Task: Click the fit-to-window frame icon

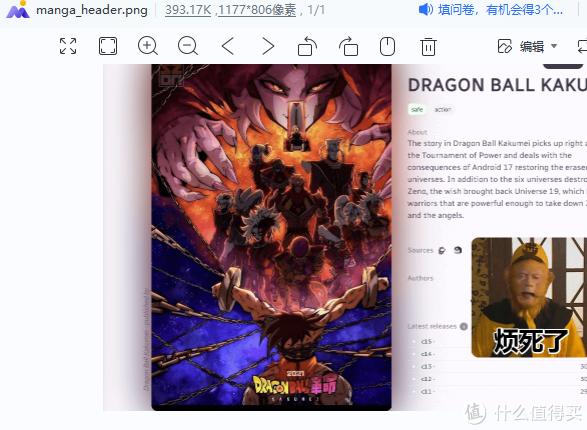Action: click(108, 46)
